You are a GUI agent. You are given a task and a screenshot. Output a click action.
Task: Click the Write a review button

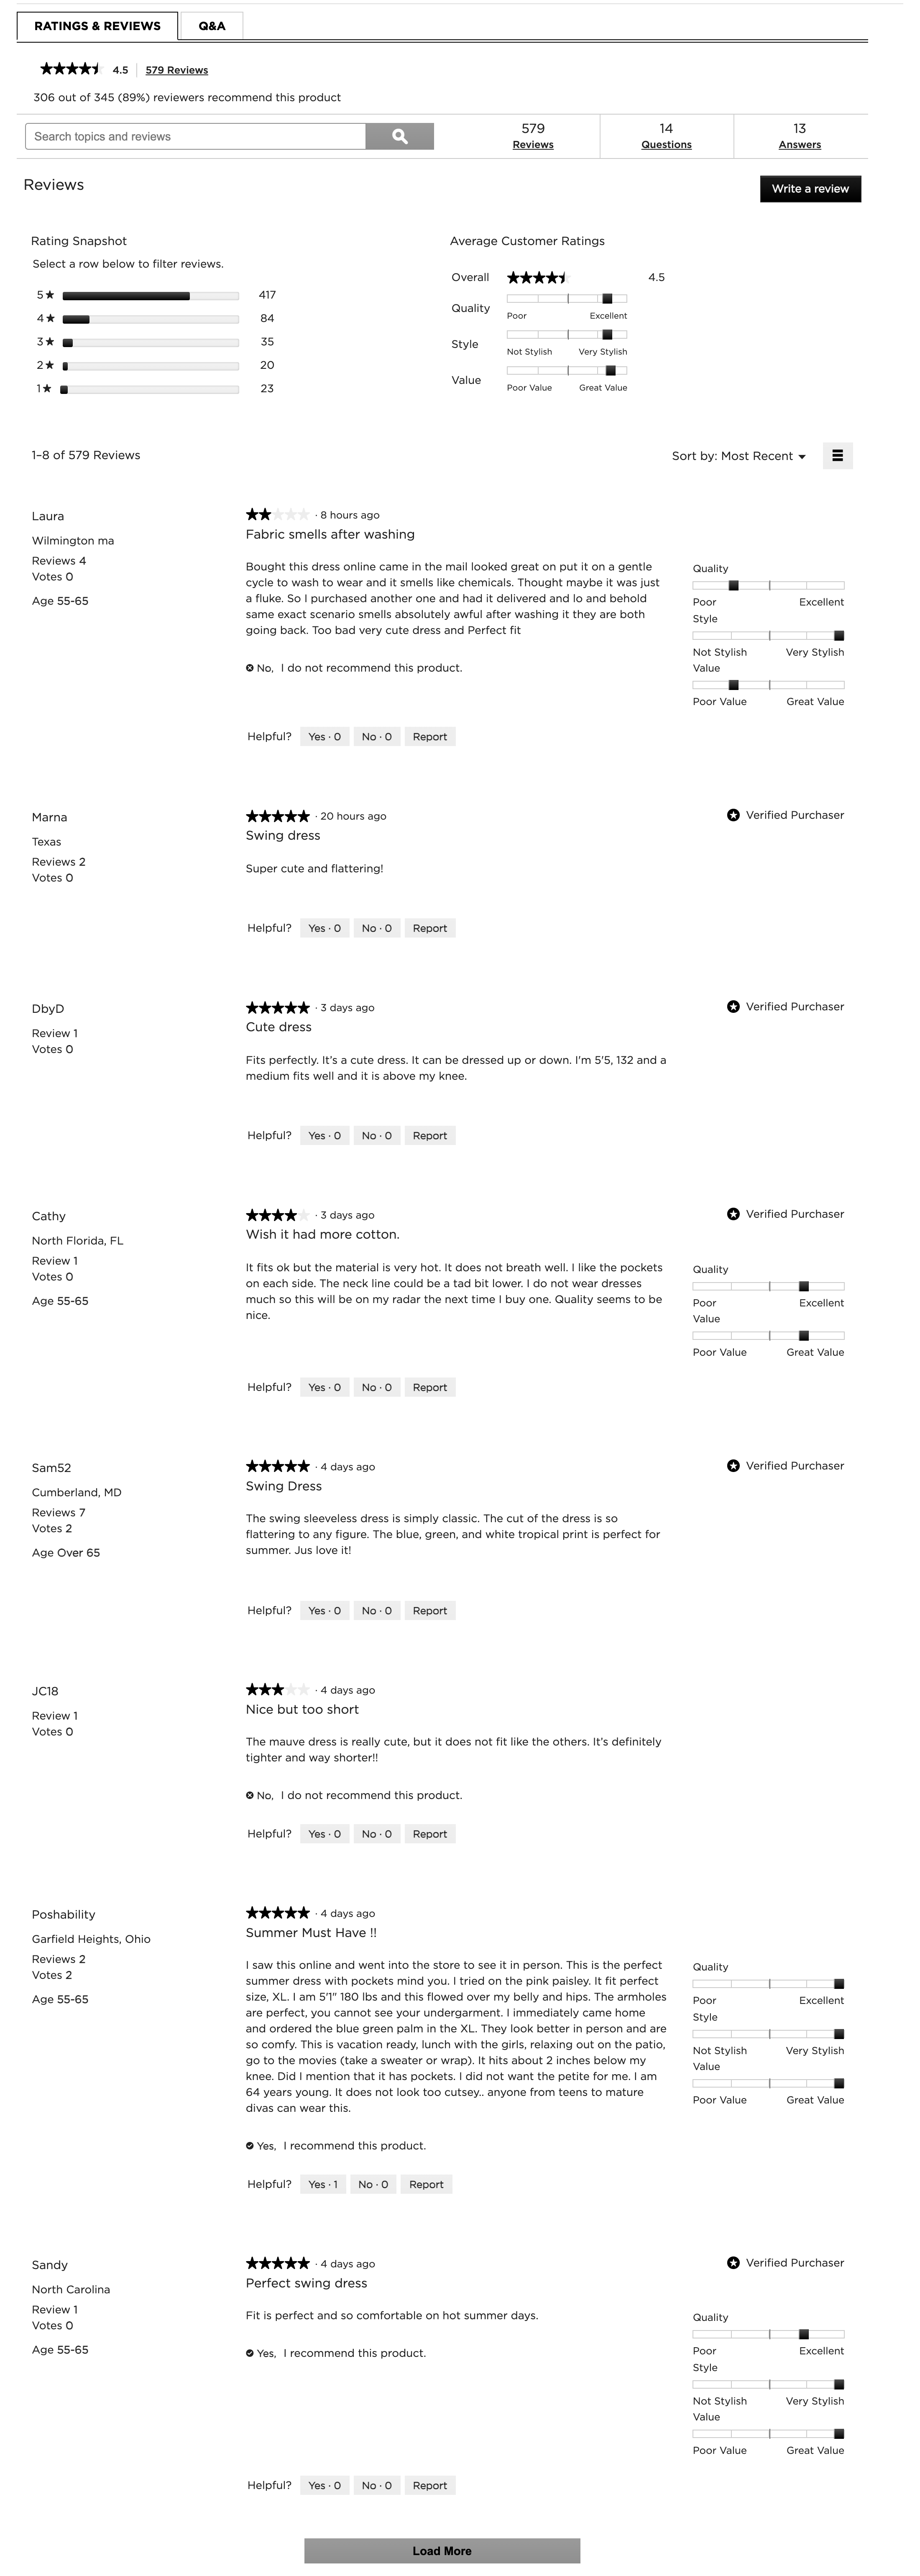click(809, 188)
